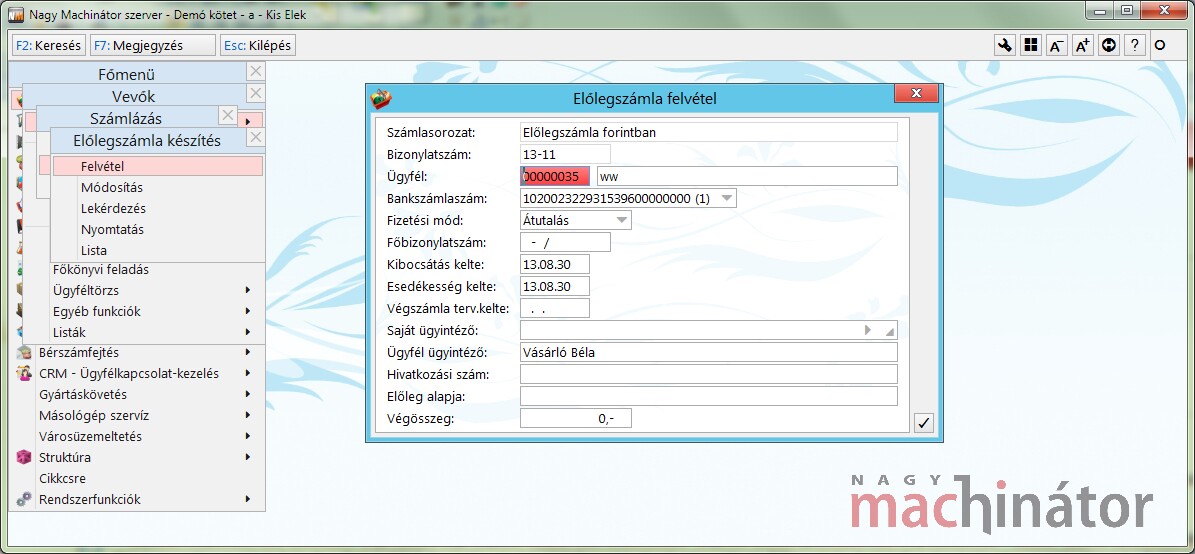Screen dimensions: 1195x554
Task: Click the Rendszerfunkciók gears icon
Action: (24, 499)
